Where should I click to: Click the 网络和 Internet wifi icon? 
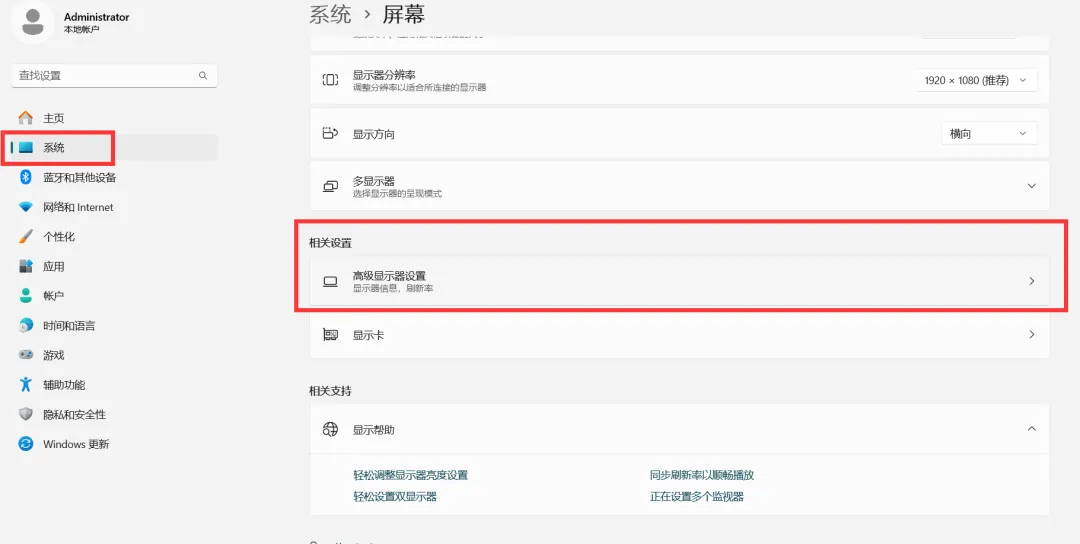pos(25,207)
